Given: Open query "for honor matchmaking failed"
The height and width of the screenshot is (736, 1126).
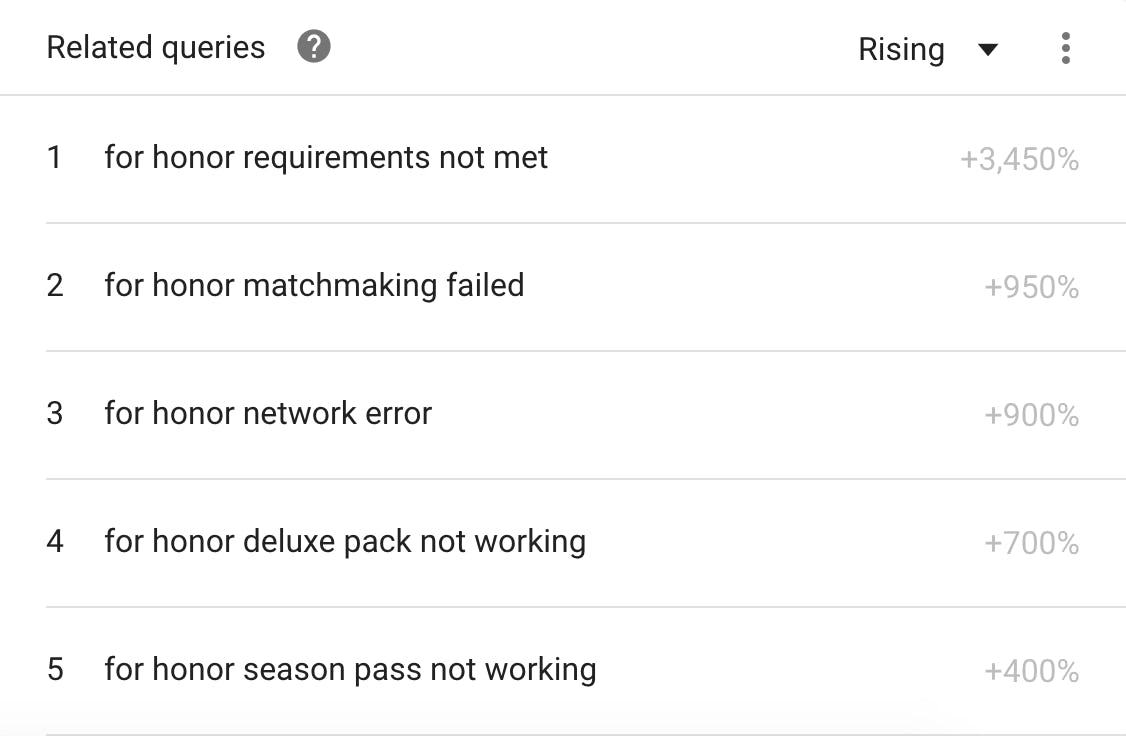Looking at the screenshot, I should pos(314,286).
